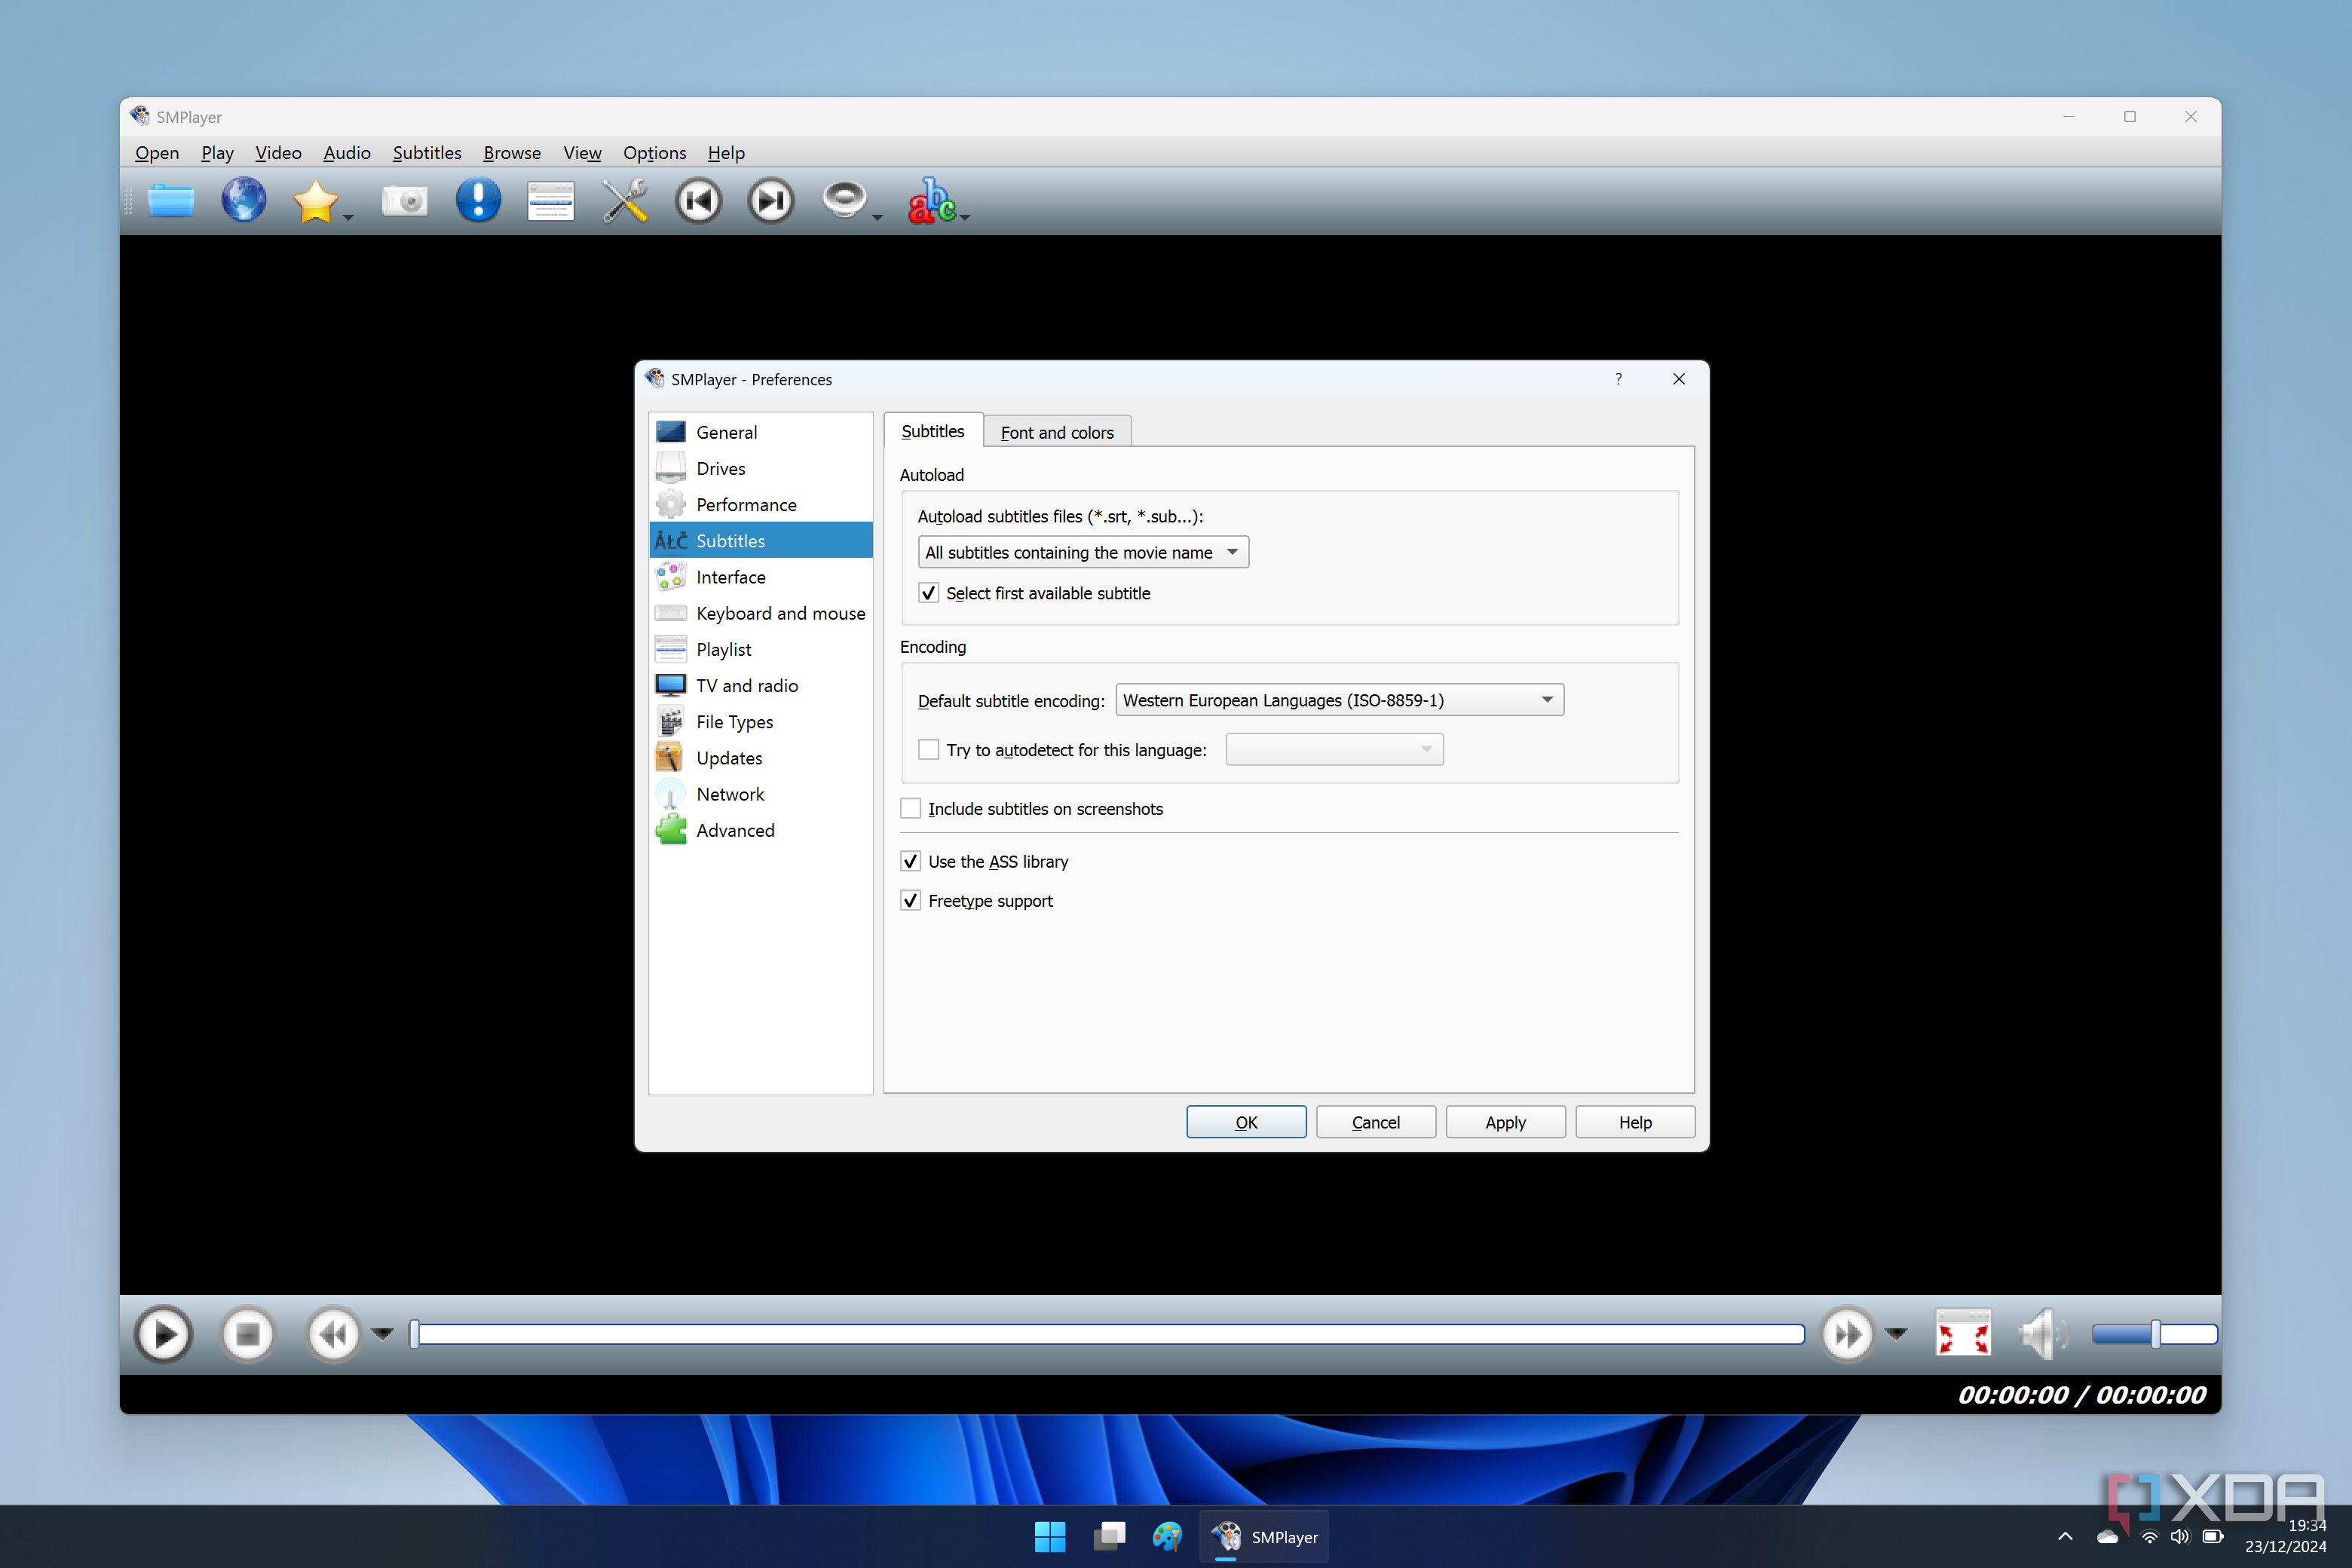Open the favorites star toolbar icon
The image size is (2352, 1568).
316,201
